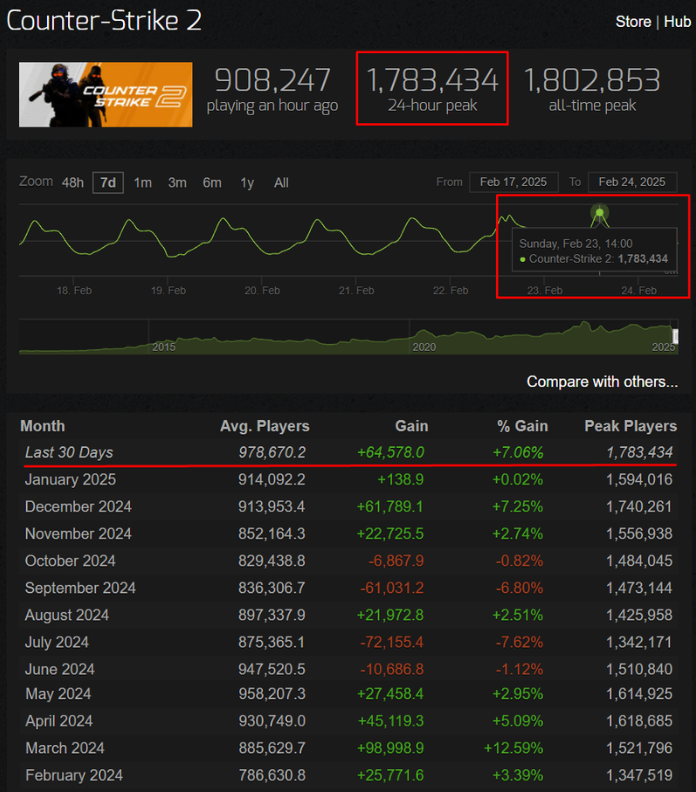Viewport: 696px width, 792px height.
Task: Select the 7d zoom range
Action: (x=107, y=182)
